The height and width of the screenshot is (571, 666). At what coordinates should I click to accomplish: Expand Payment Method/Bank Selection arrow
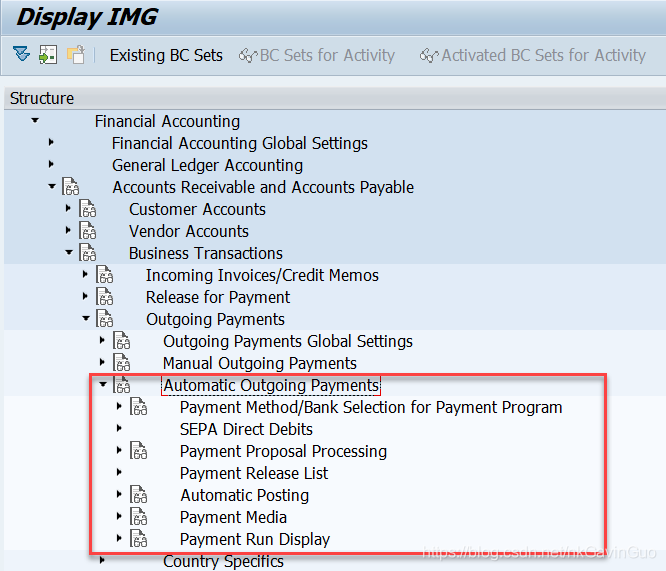click(x=119, y=407)
